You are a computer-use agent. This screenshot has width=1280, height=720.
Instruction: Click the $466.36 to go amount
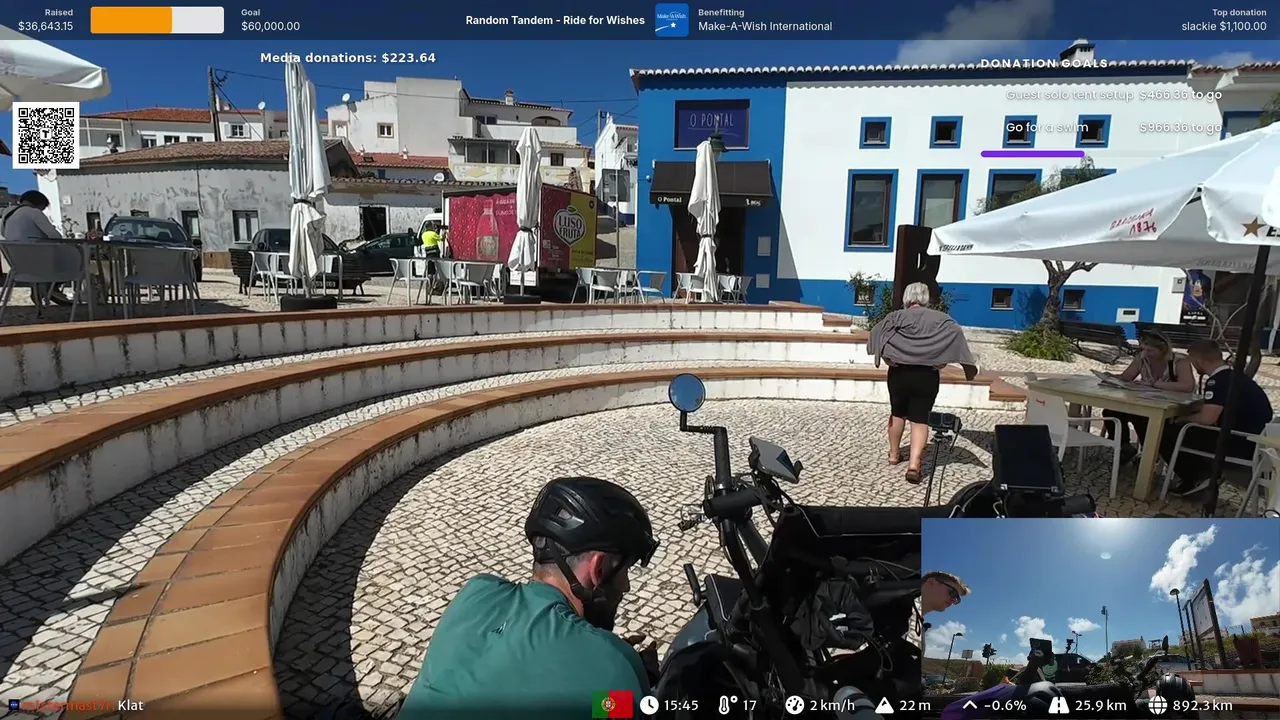pos(1180,95)
